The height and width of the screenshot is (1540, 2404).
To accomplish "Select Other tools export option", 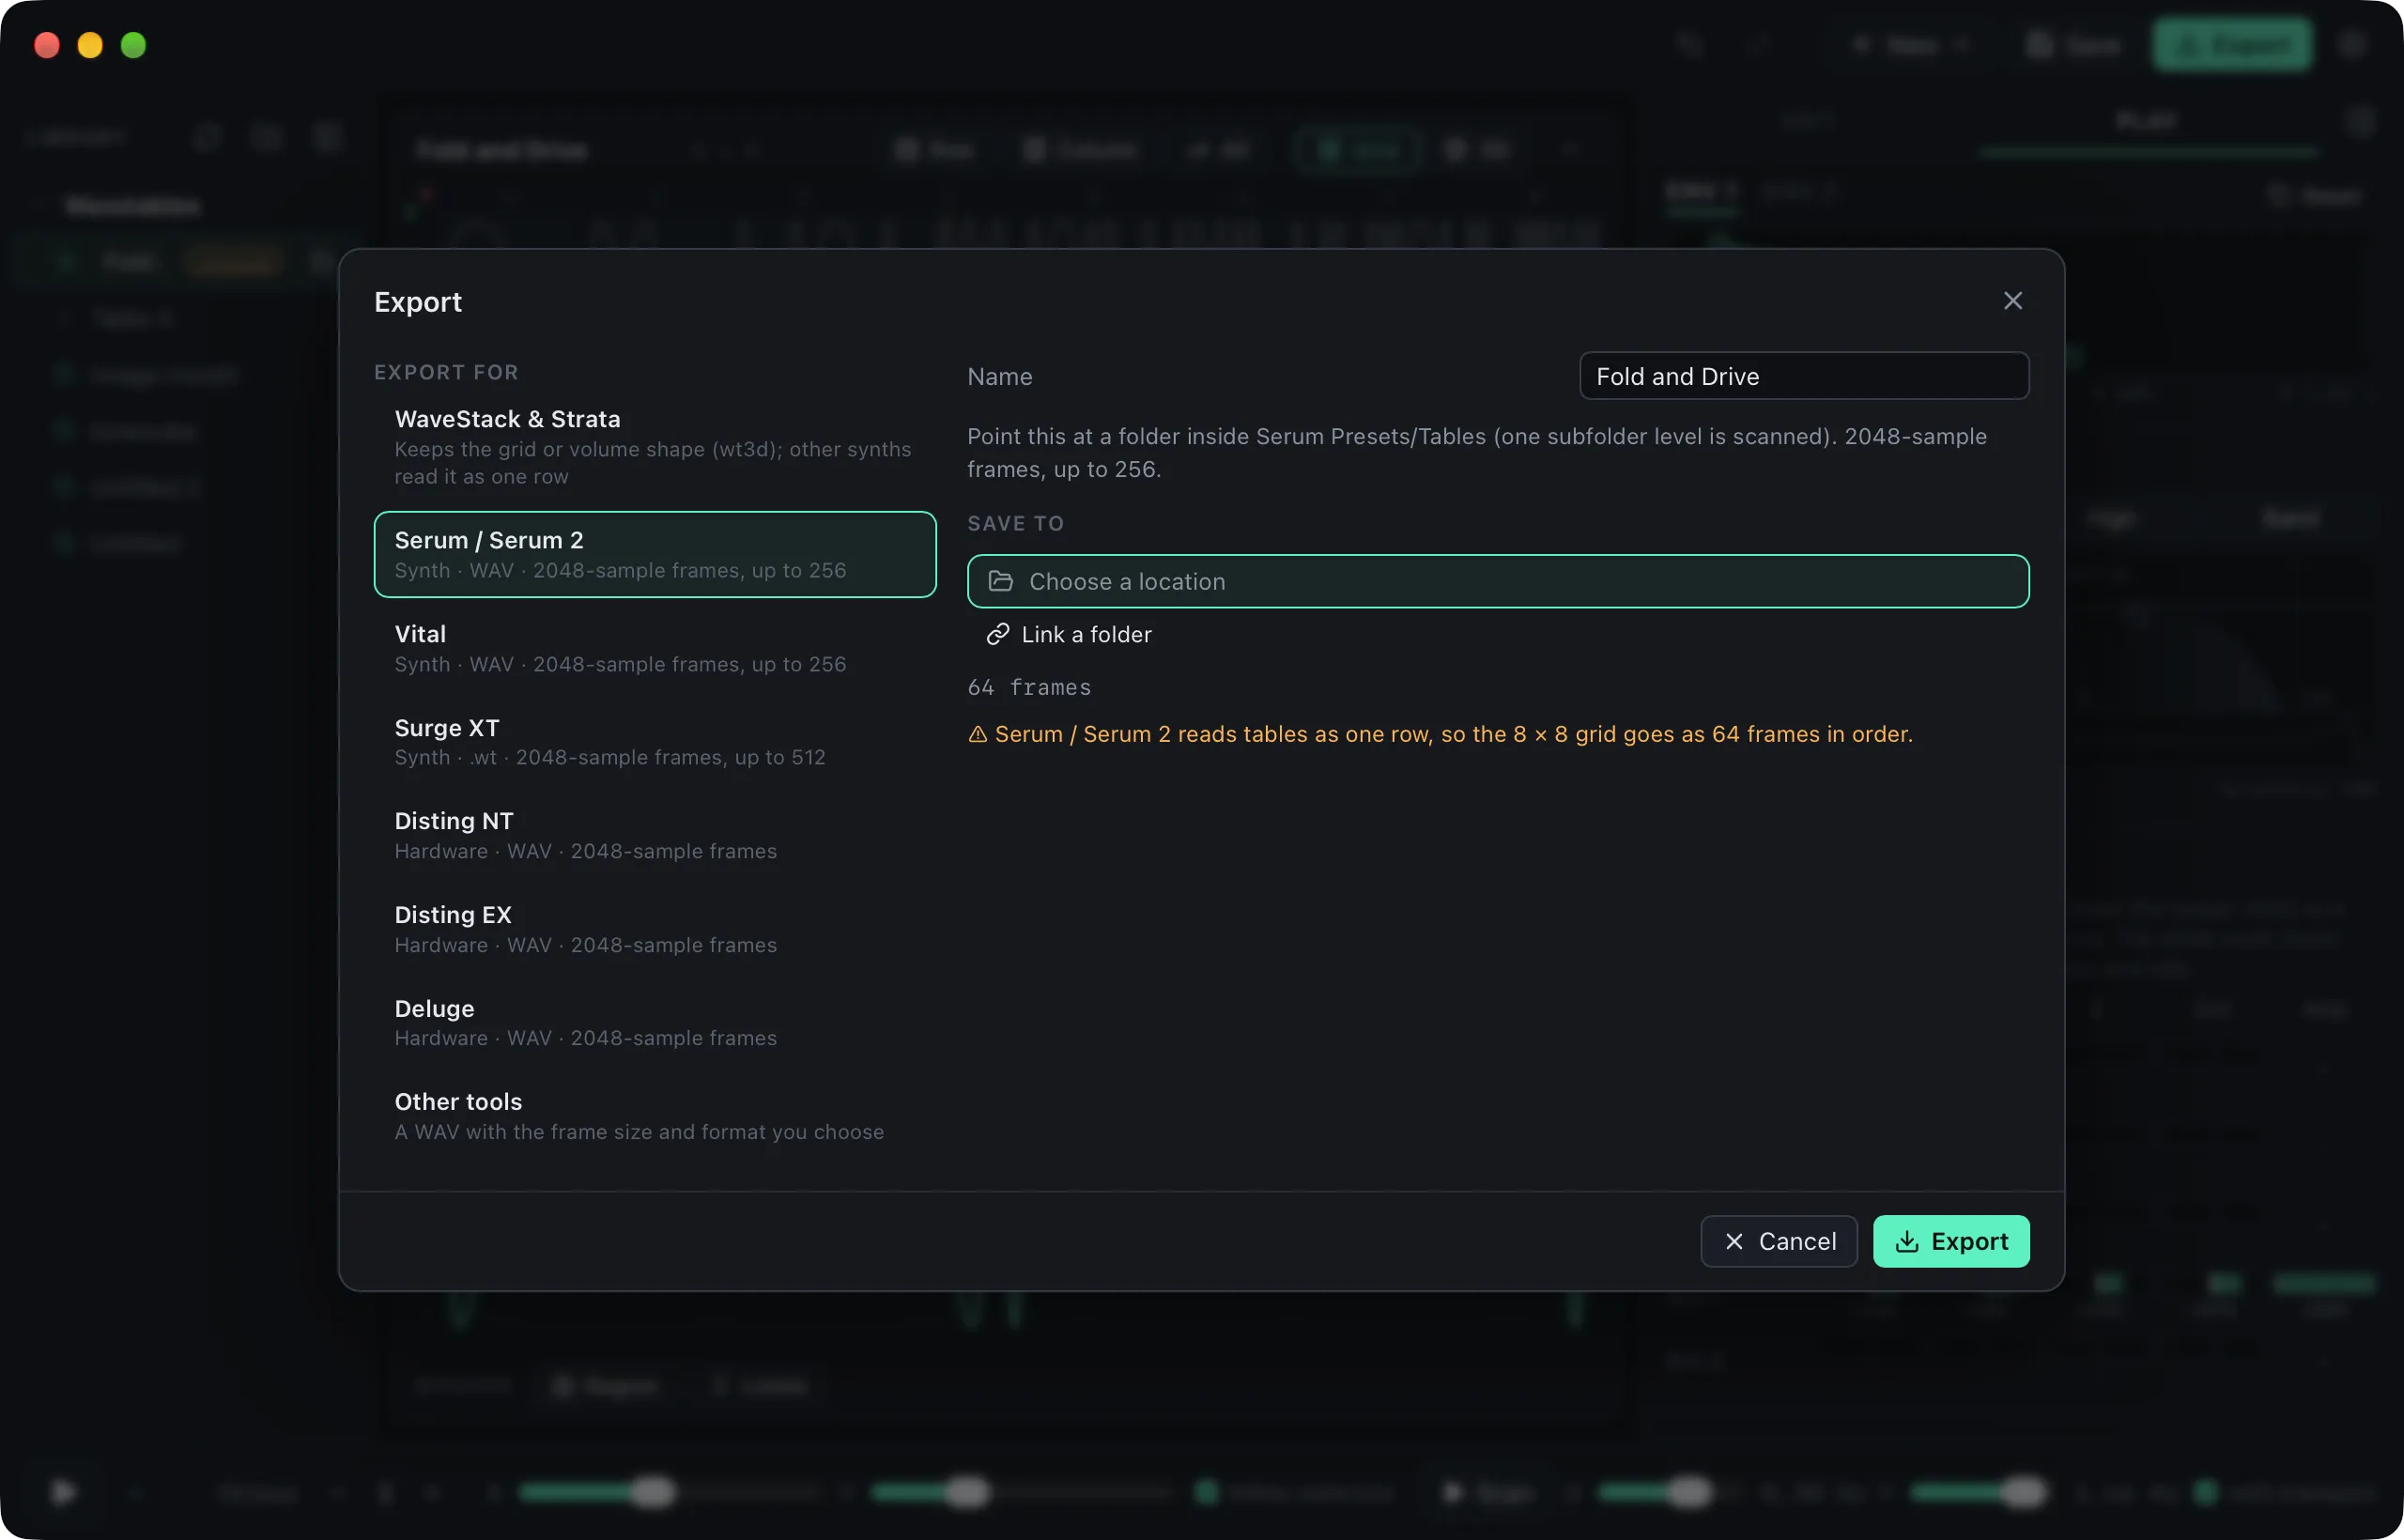I will coord(655,1116).
